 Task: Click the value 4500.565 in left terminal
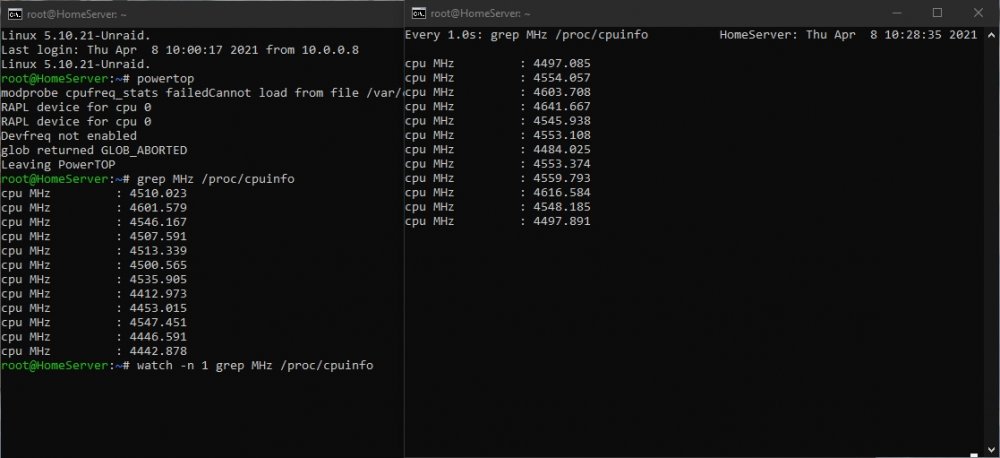click(158, 265)
